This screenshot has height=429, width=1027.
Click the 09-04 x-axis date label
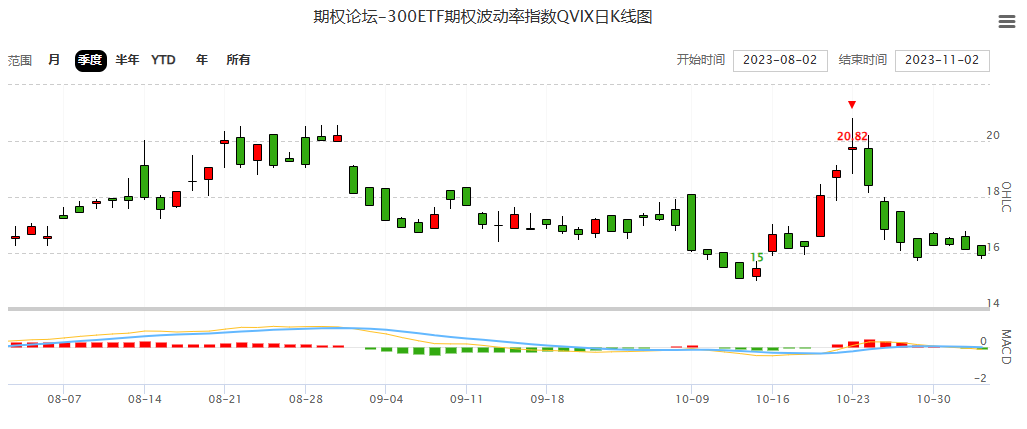[386, 399]
